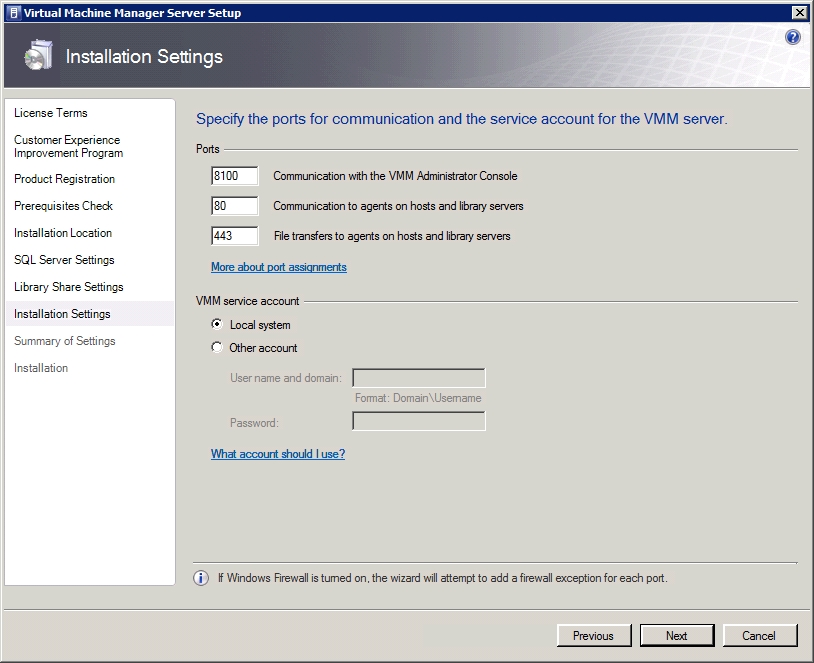Screen dimensions: 814x663
Task: Select the Local system service account
Action: pyautogui.click(x=216, y=324)
